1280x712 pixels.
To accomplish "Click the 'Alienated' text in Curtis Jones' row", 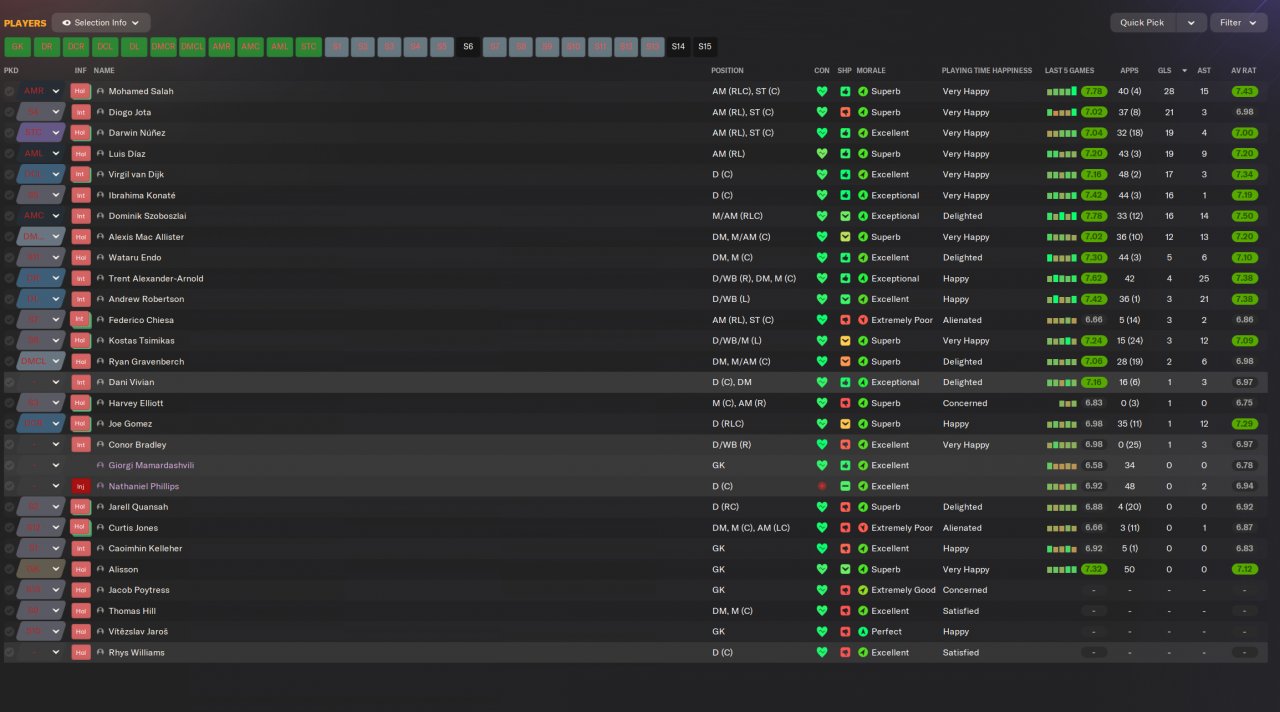I will [x=962, y=528].
